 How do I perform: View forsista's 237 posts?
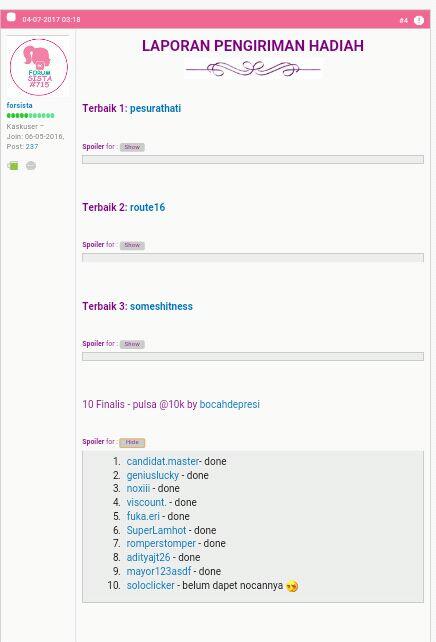pyautogui.click(x=32, y=146)
